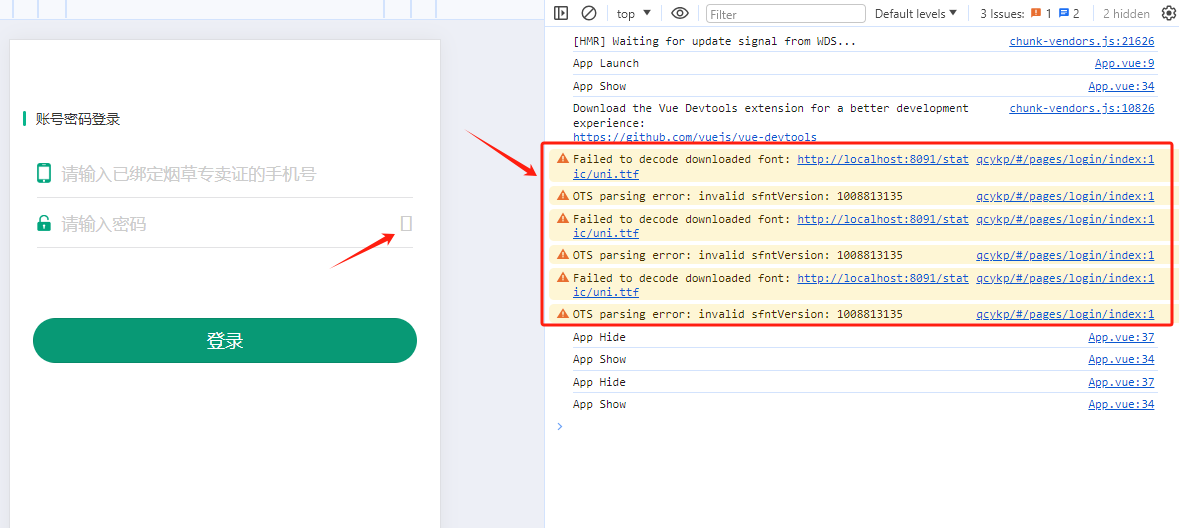Click the '2 hidden' messages label
This screenshot has height=528, width=1179.
1126,14
